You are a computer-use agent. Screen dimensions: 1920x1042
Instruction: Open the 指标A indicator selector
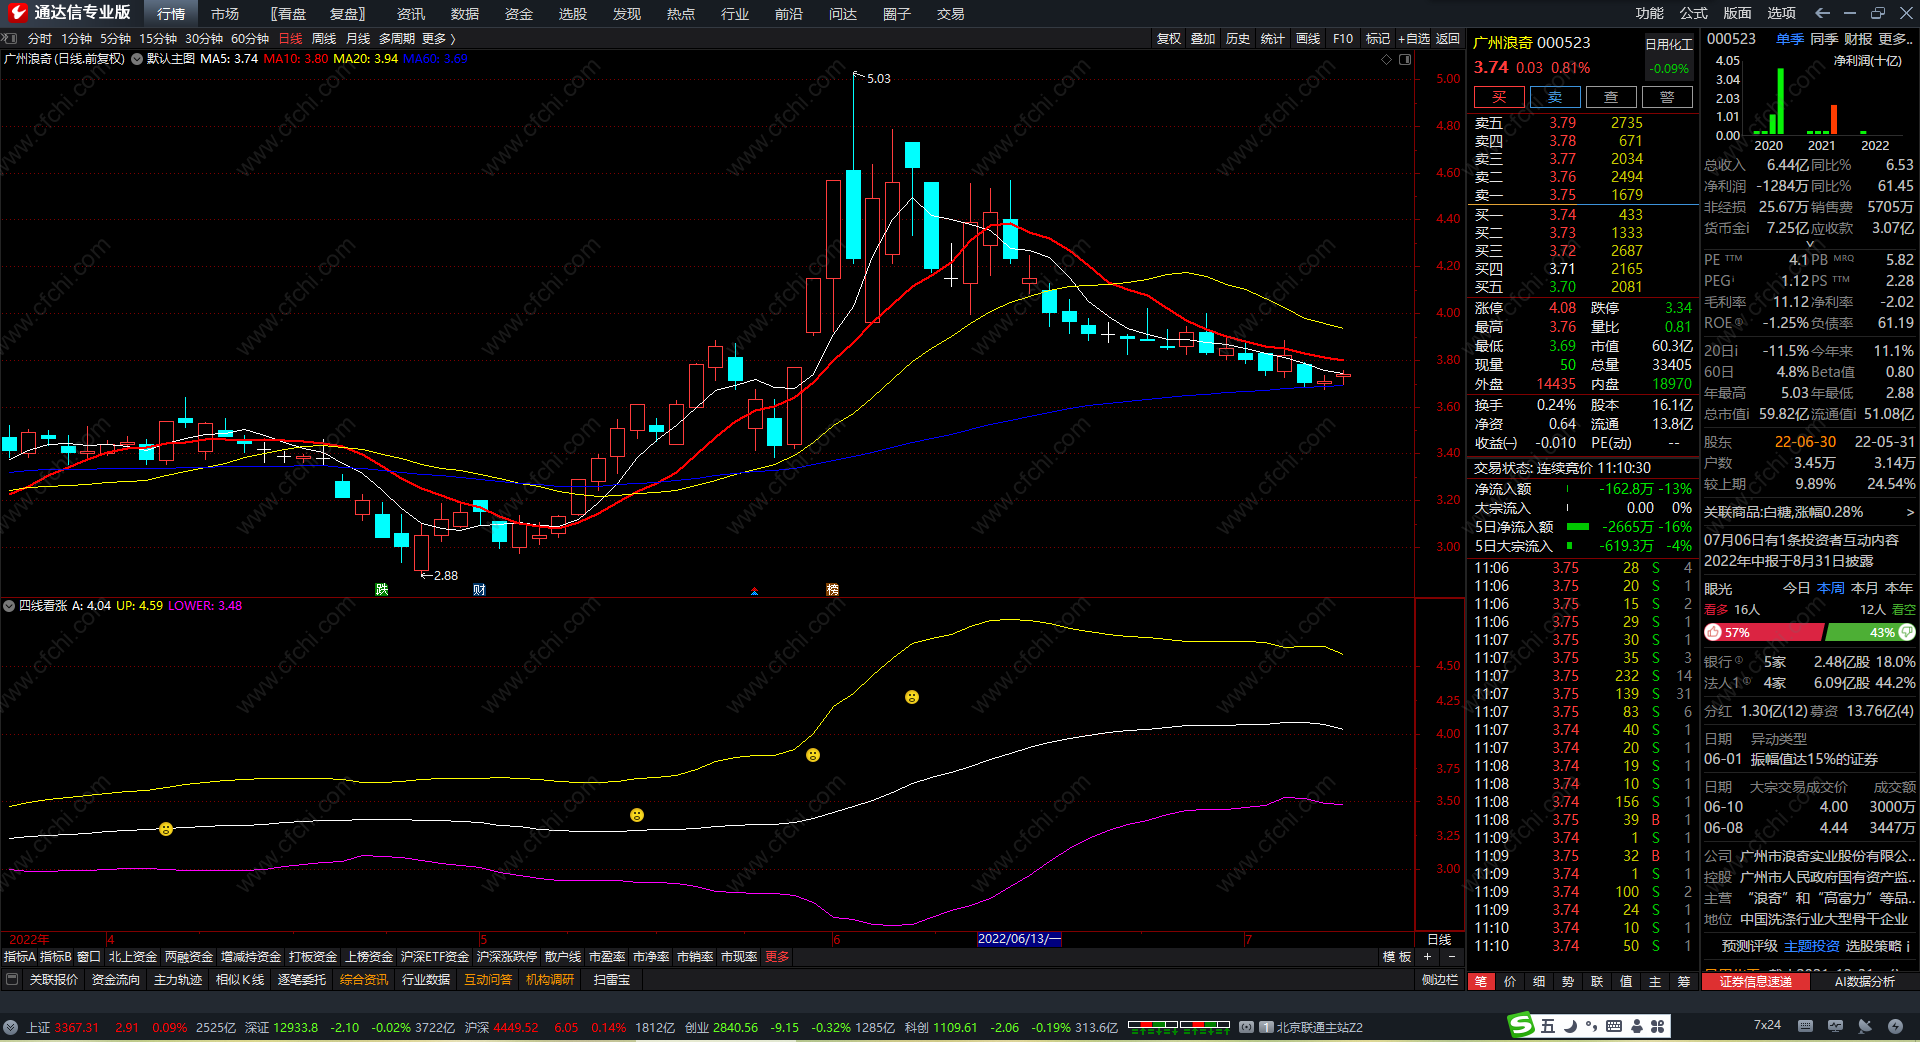pos(20,957)
